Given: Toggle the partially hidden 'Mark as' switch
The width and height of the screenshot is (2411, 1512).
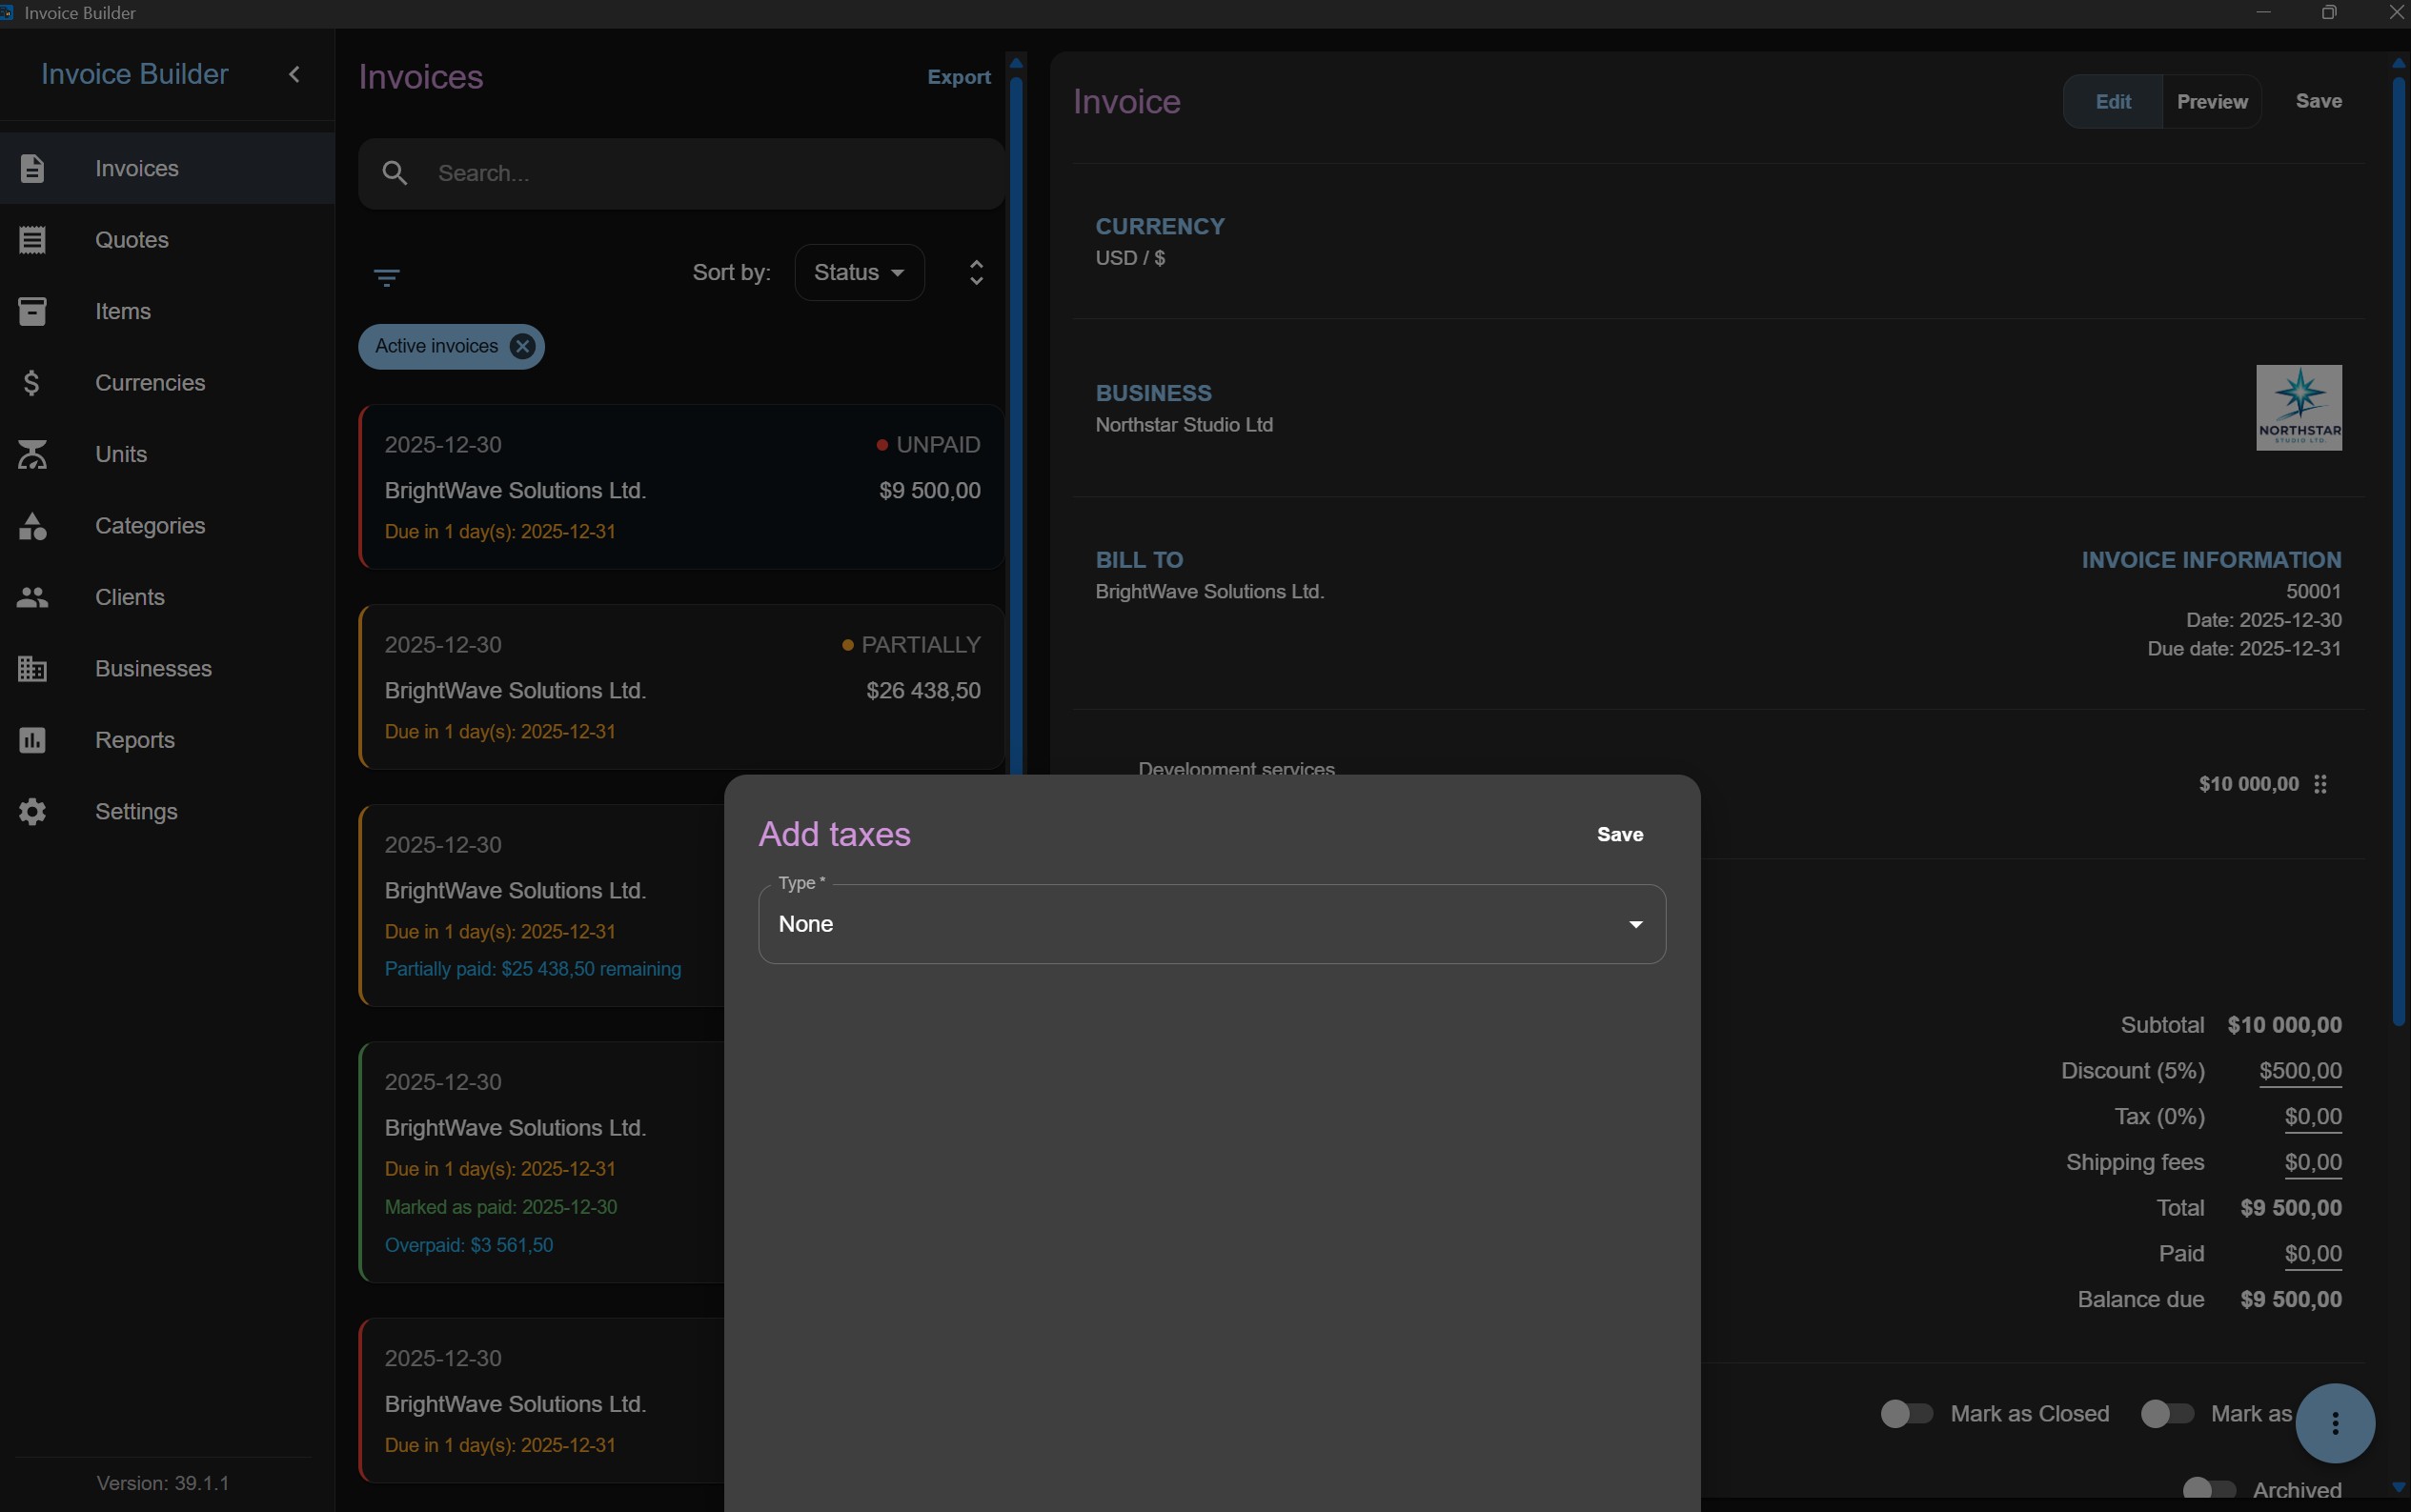Looking at the screenshot, I should [x=2167, y=1414].
